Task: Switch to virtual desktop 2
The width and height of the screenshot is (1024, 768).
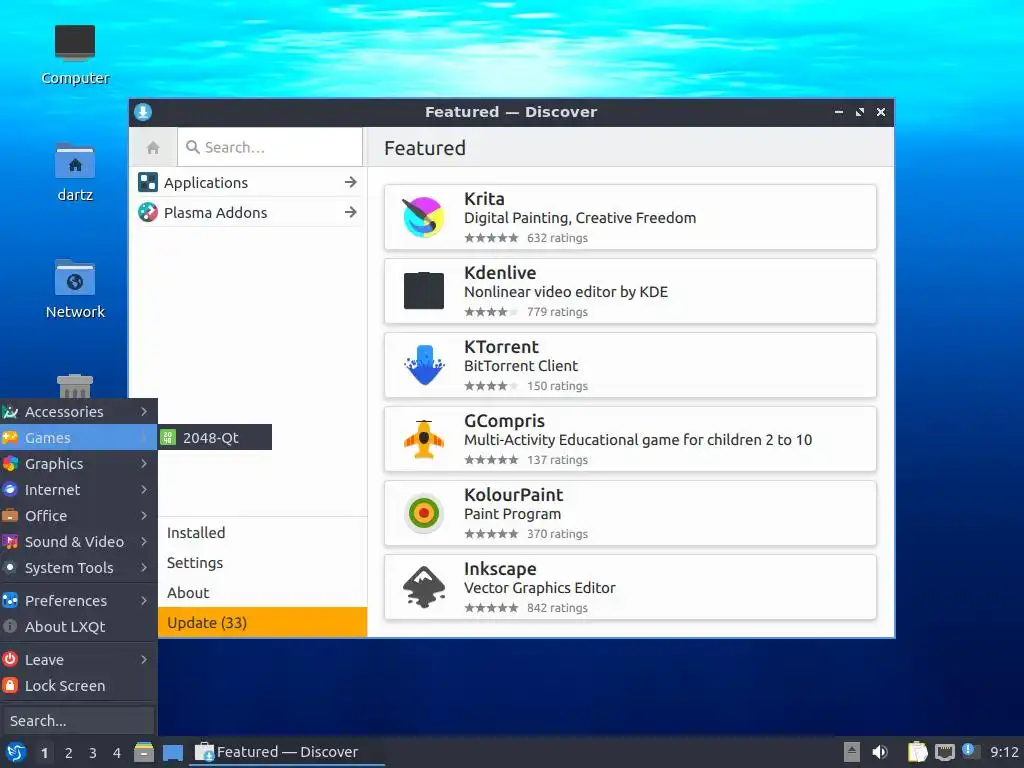Action: (x=69, y=753)
